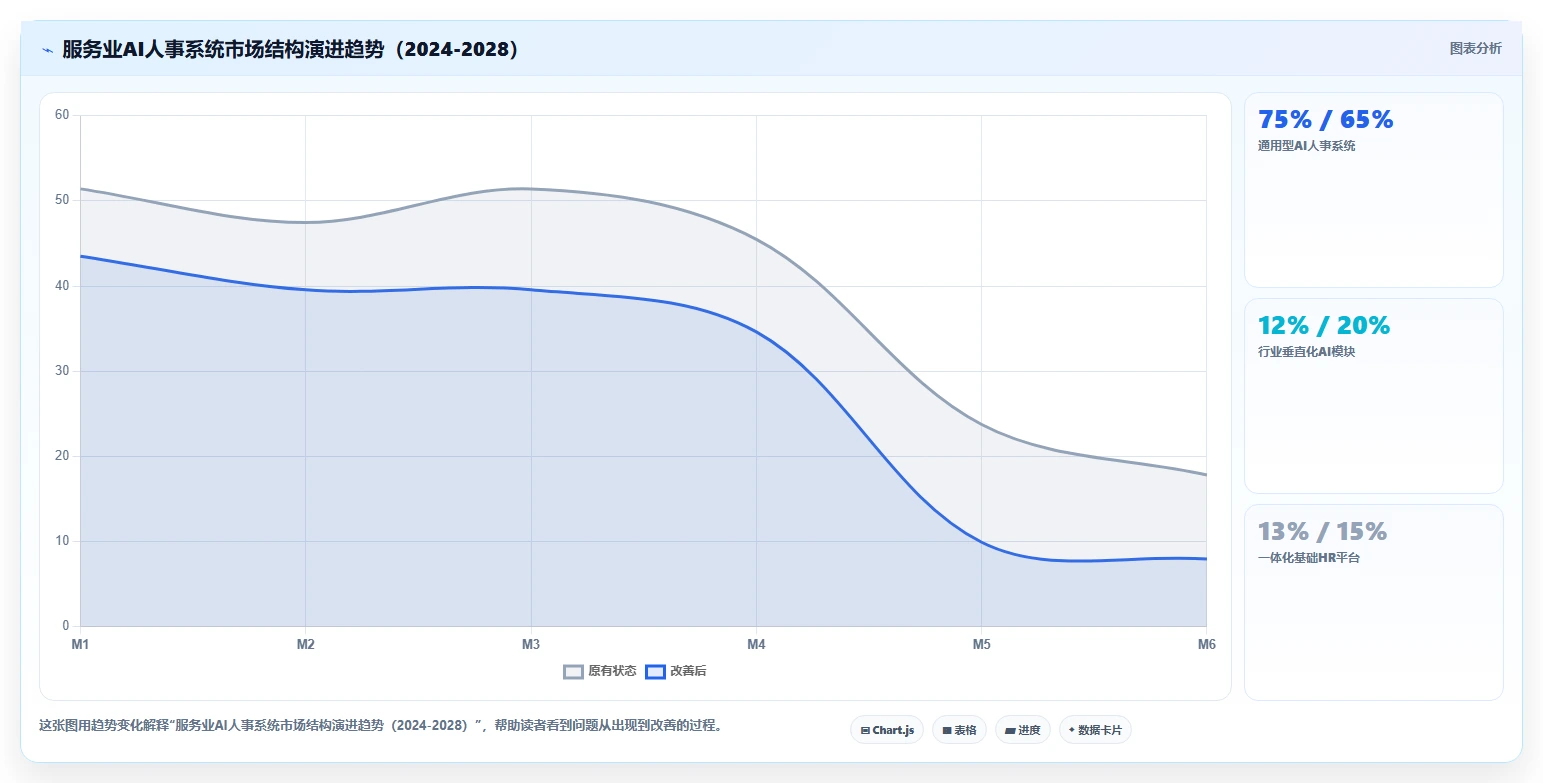Click the lightning icon beside the chart title
This screenshot has height=783, width=1543.
tap(47, 50)
